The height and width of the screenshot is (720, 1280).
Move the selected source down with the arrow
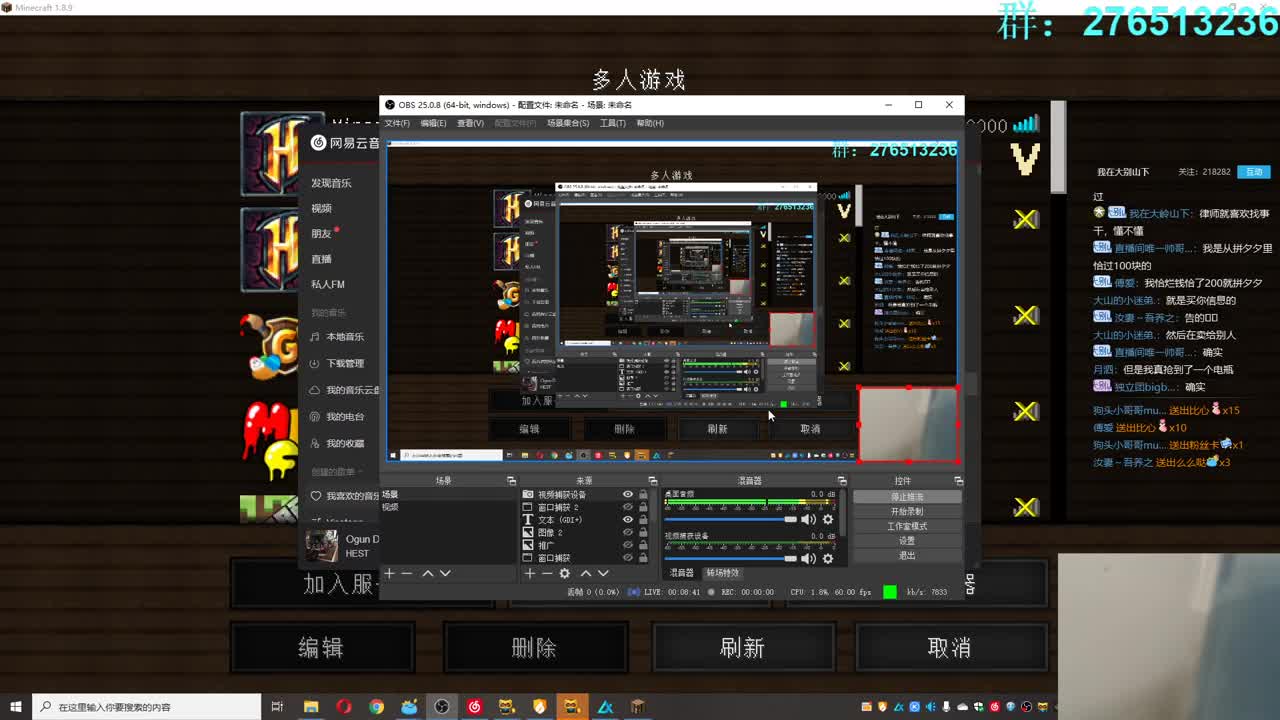[603, 573]
